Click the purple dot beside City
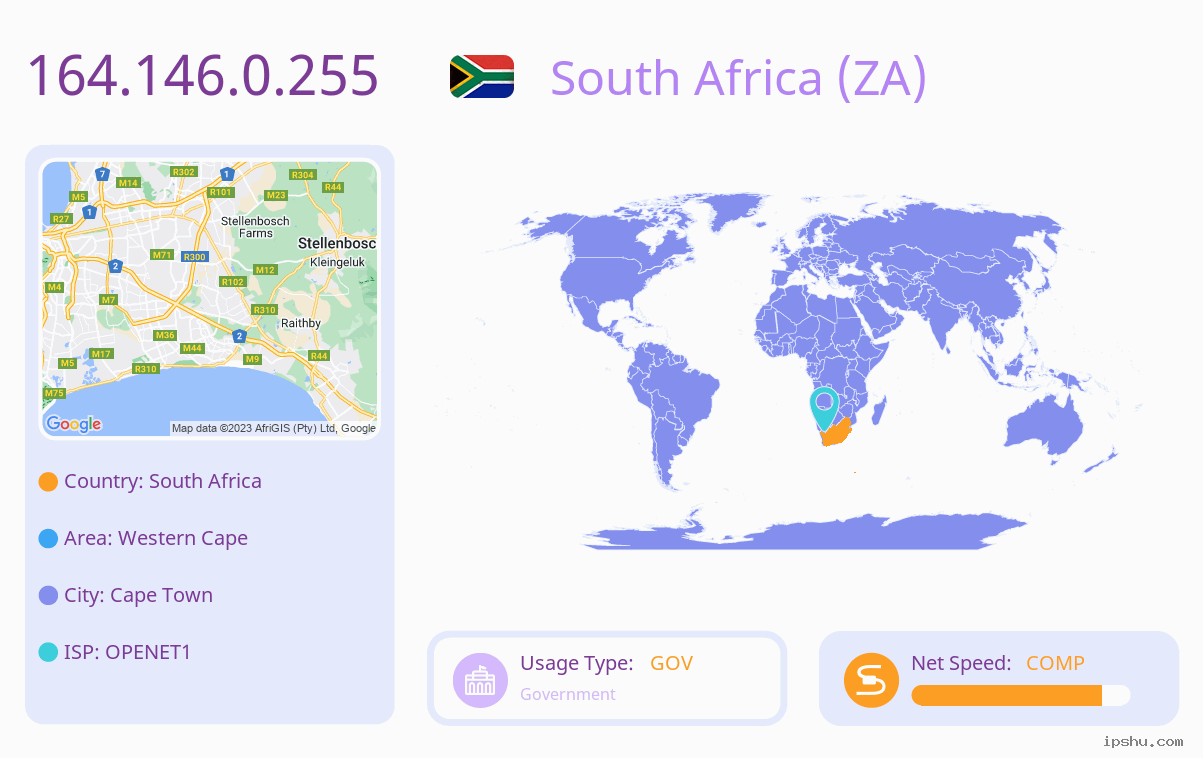The height and width of the screenshot is (758, 1203). [48, 596]
